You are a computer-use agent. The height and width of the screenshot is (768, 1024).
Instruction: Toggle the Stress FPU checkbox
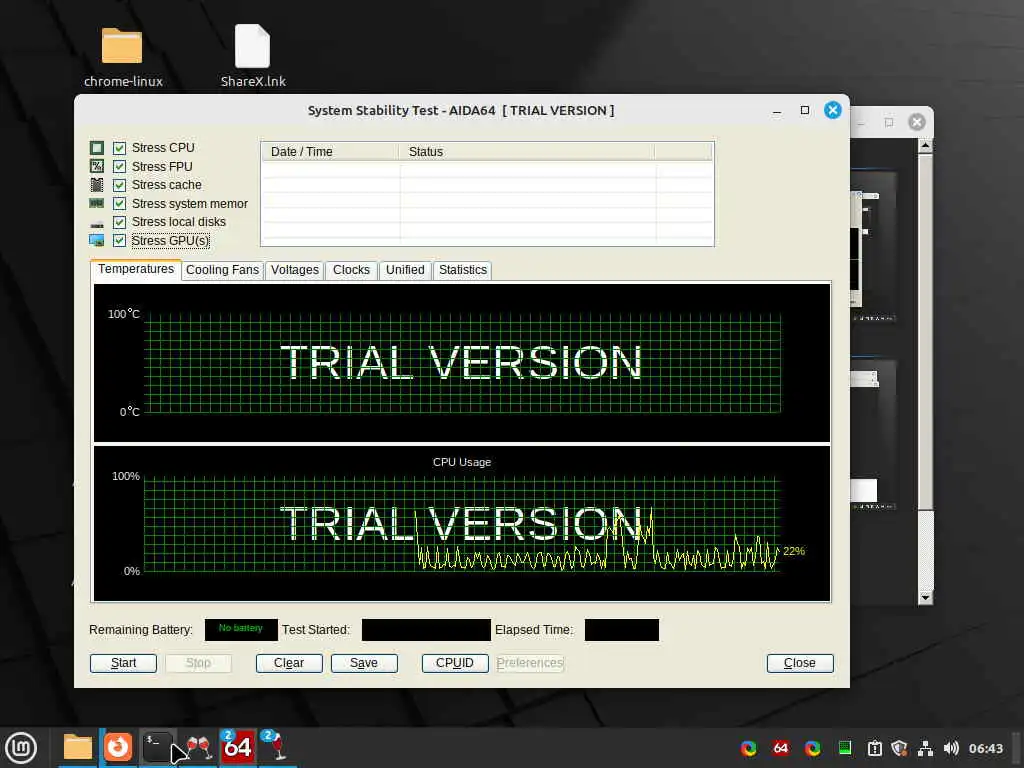[119, 167]
